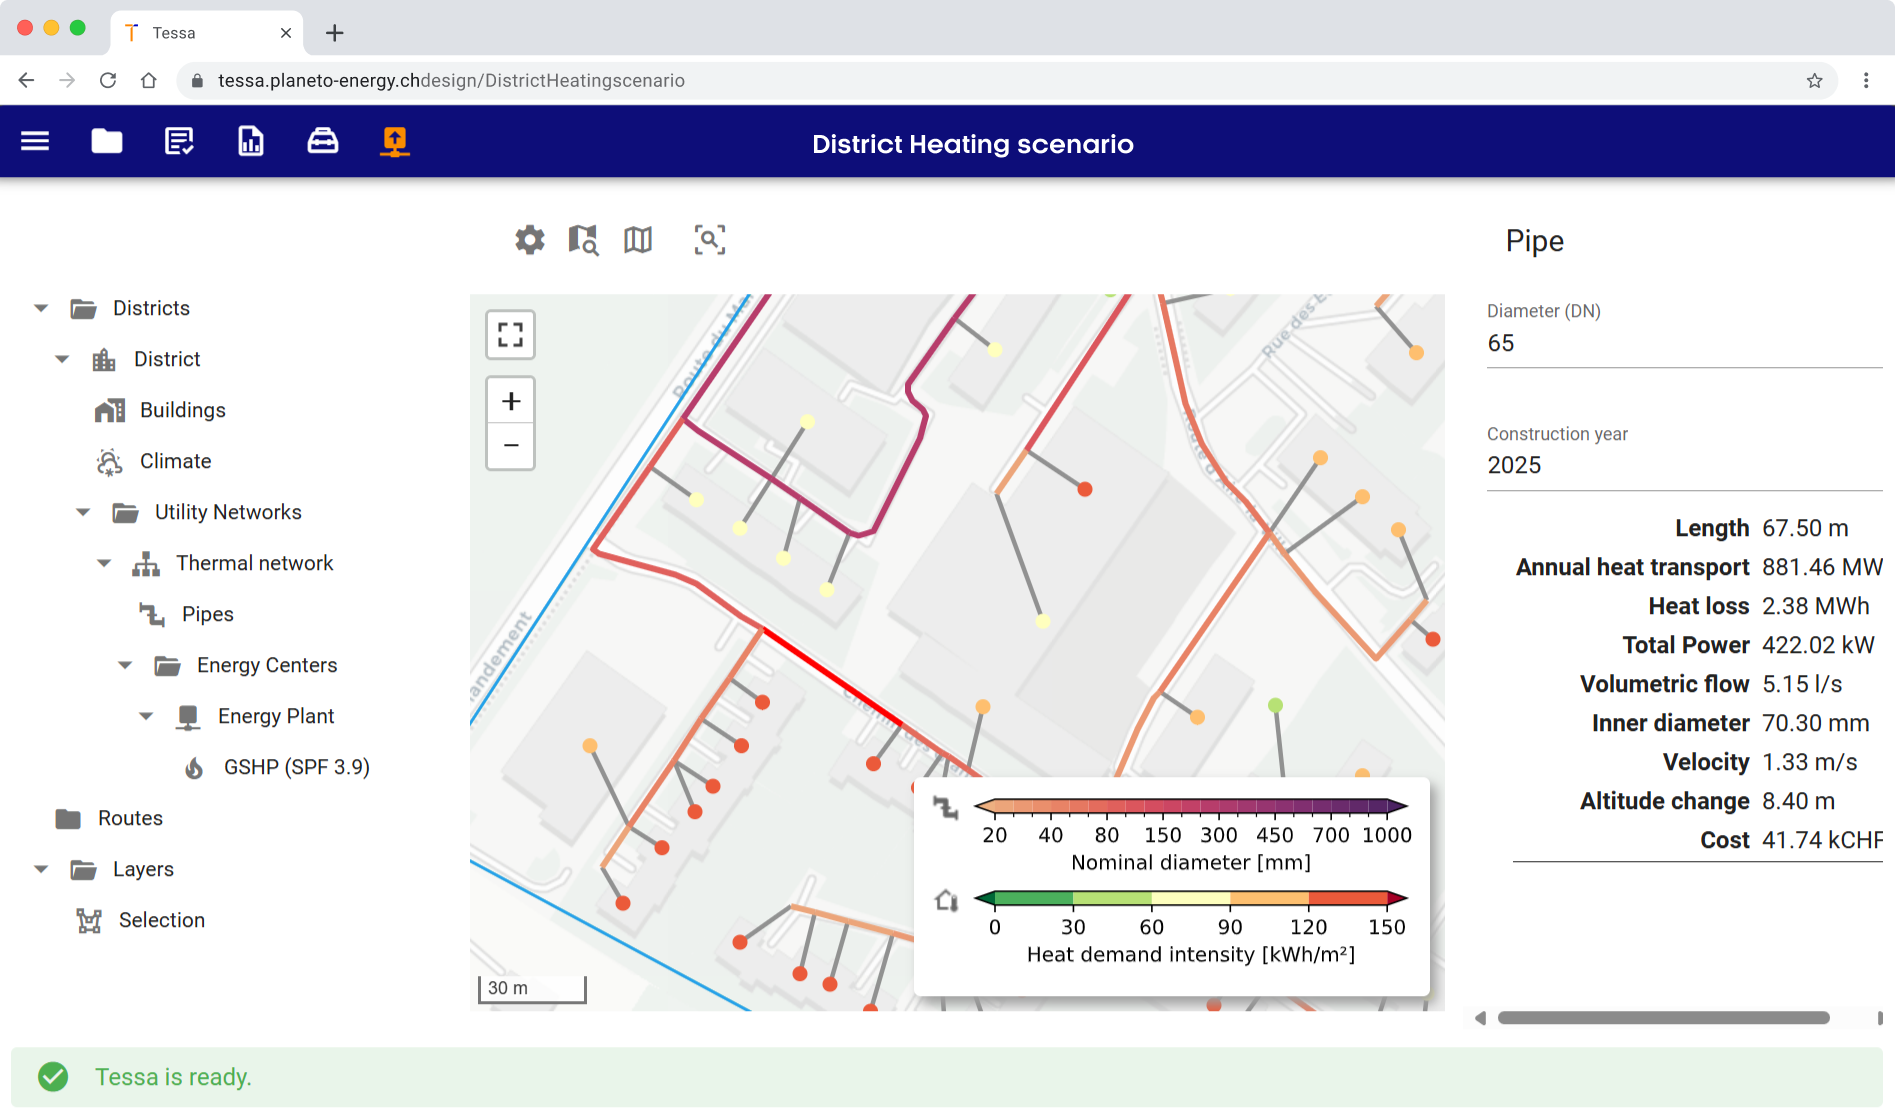This screenshot has width=1895, height=1115.
Task: Click the green success check icon
Action: pos(53,1077)
